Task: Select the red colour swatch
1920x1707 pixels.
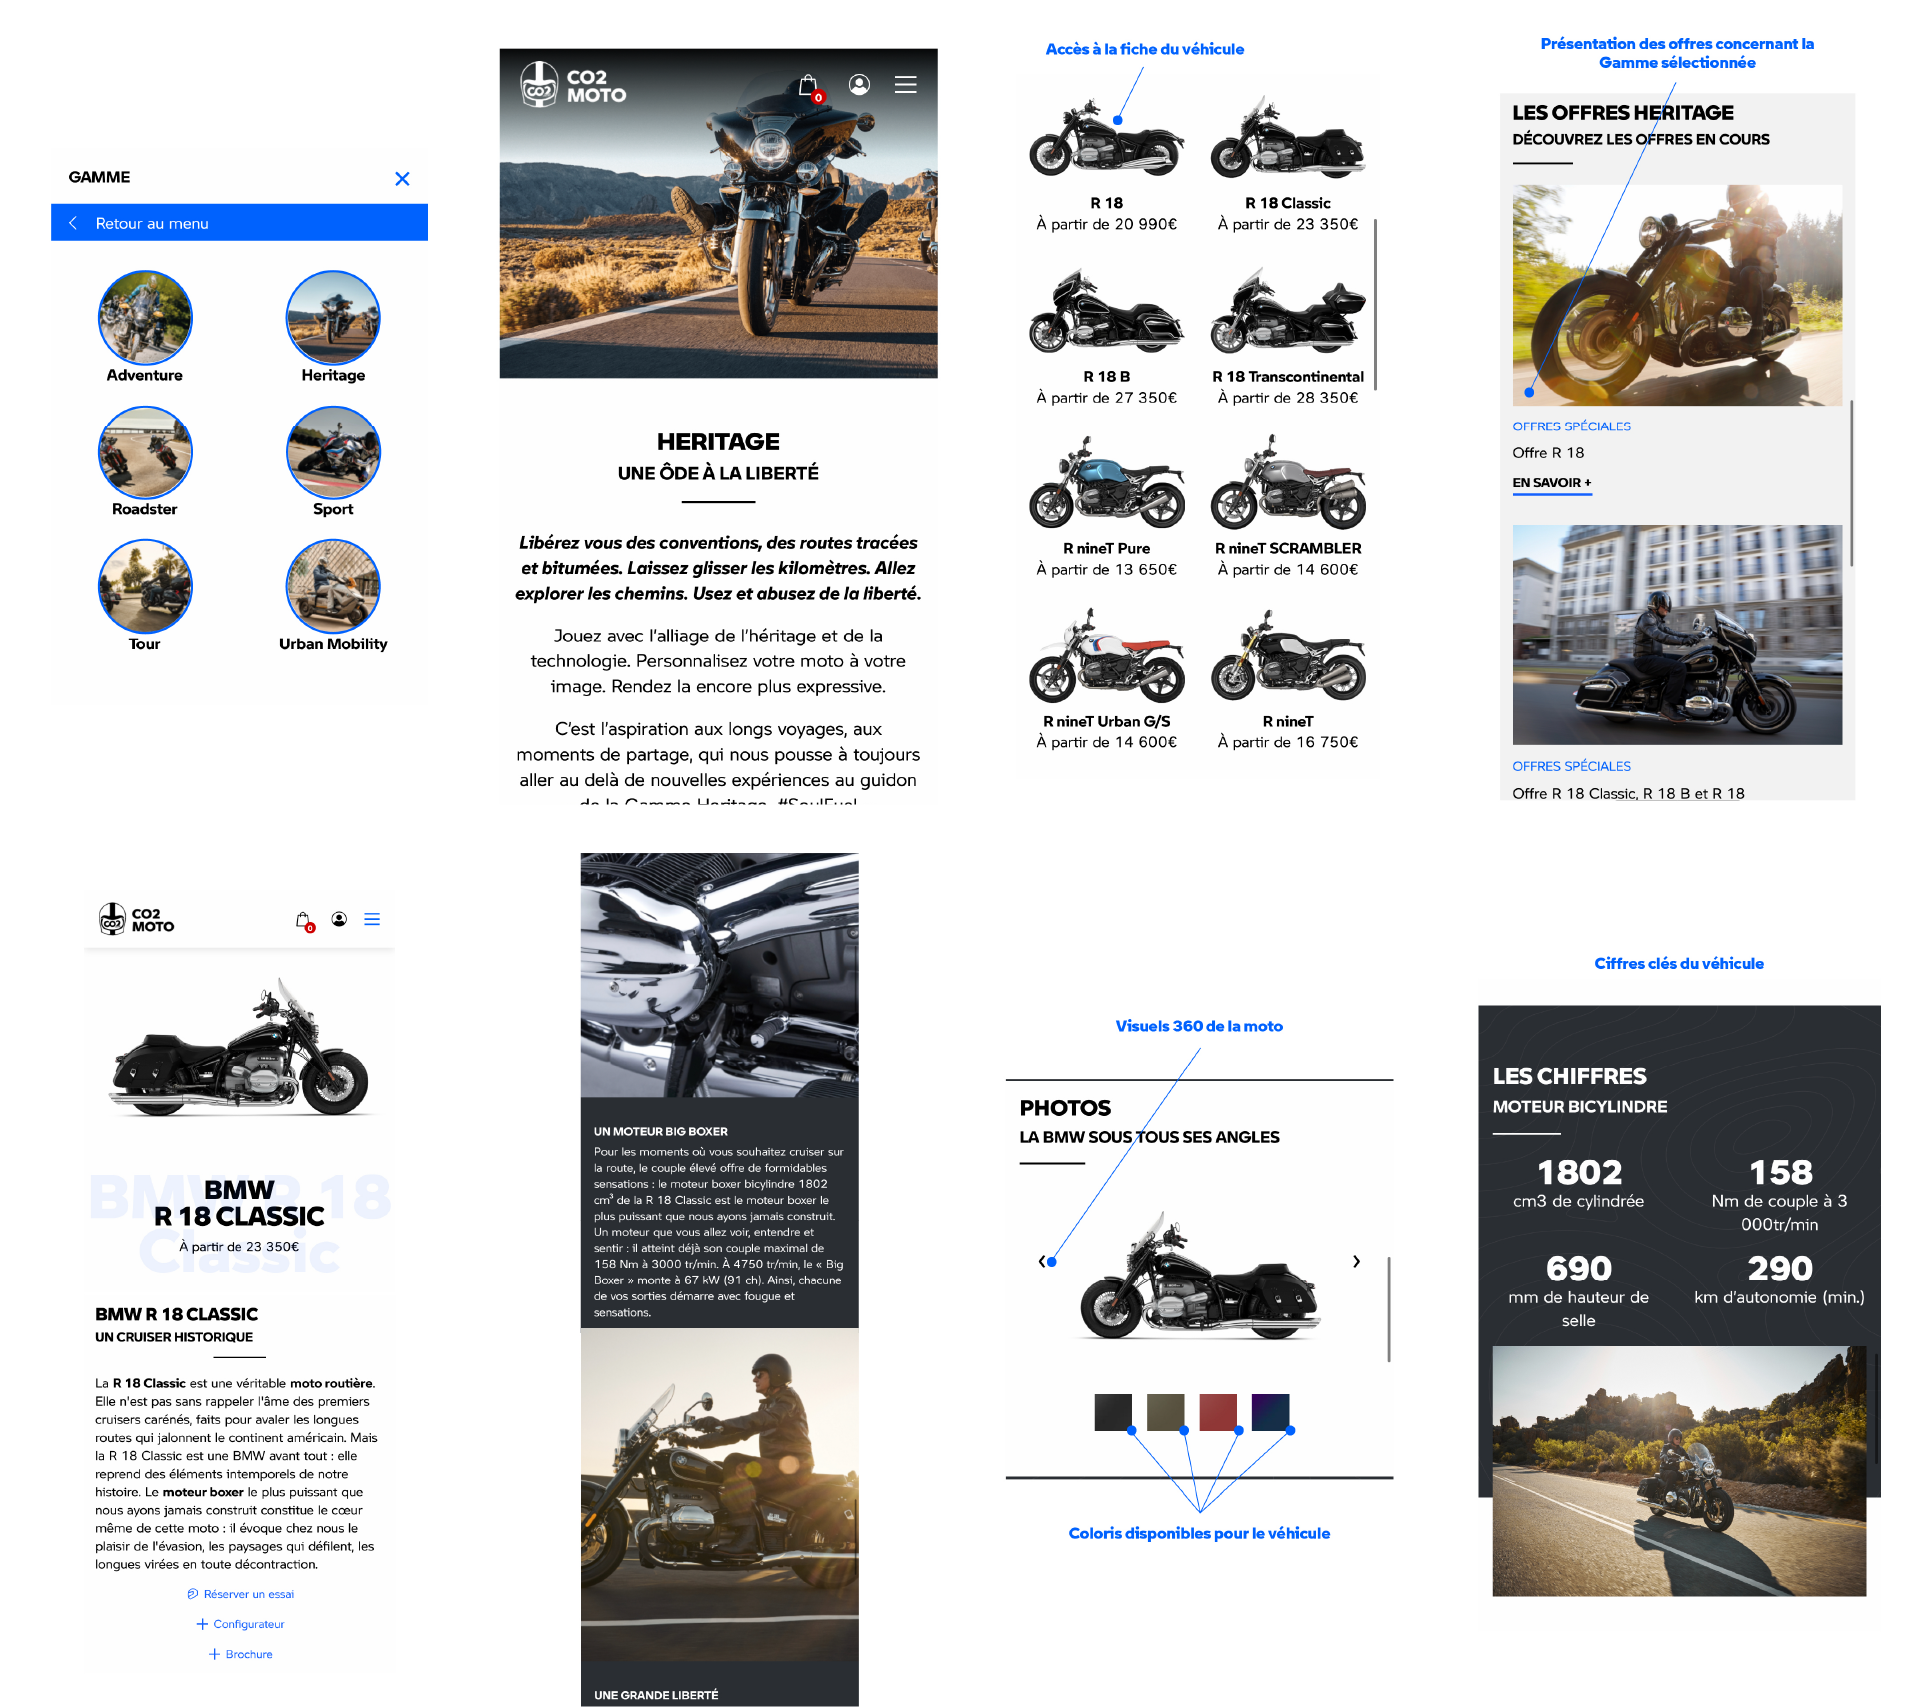Action: [1218, 1412]
